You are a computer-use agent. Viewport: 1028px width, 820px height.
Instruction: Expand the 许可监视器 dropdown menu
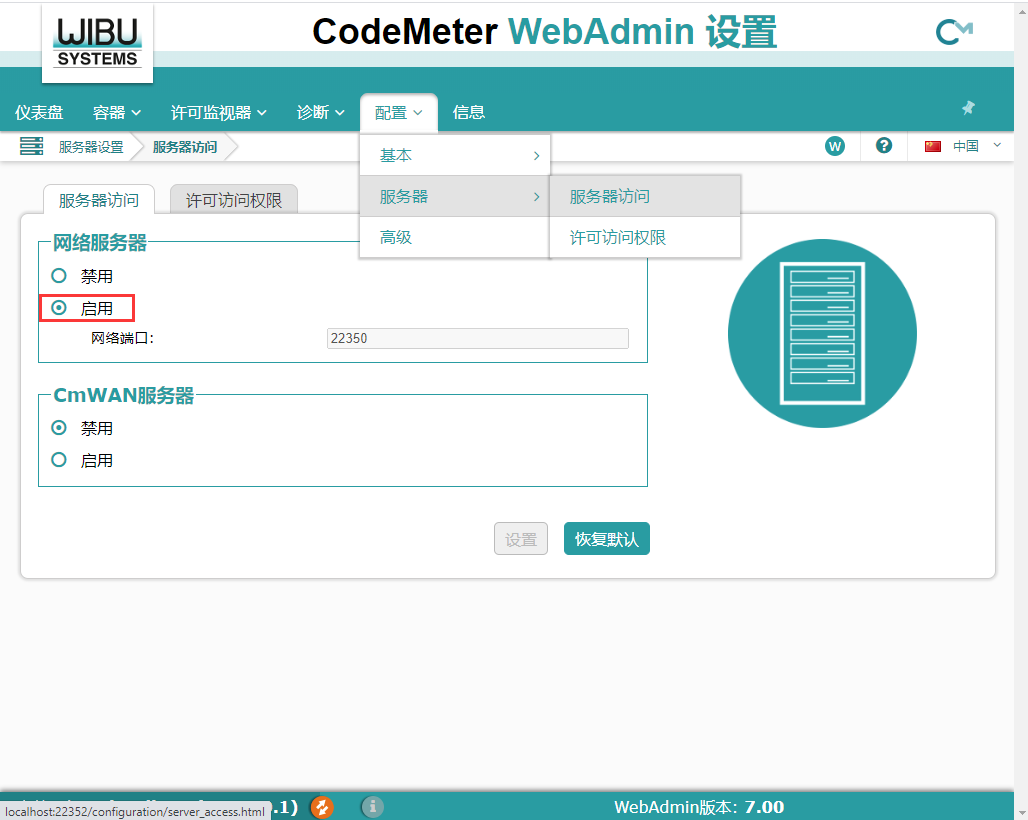218,113
